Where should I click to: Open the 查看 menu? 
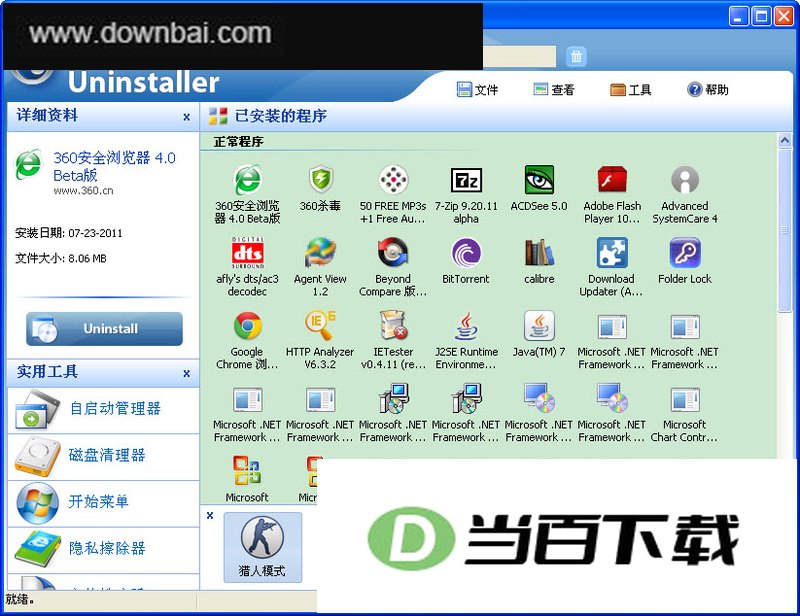[x=554, y=90]
